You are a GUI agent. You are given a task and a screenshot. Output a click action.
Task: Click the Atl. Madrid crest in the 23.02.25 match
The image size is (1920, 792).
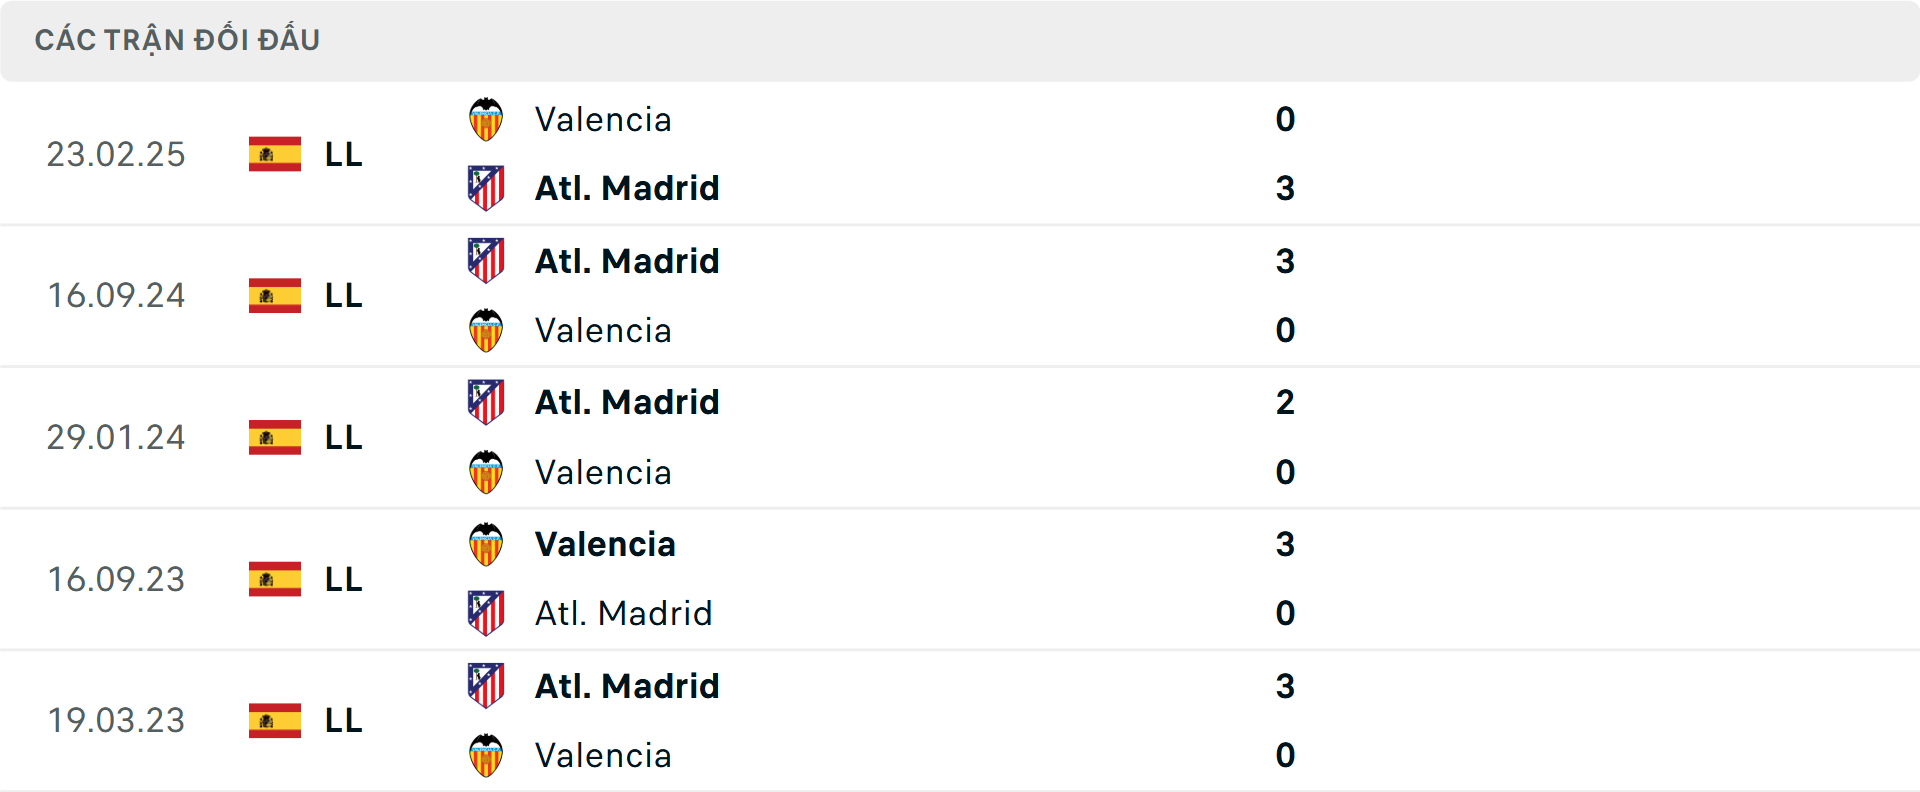click(x=487, y=188)
